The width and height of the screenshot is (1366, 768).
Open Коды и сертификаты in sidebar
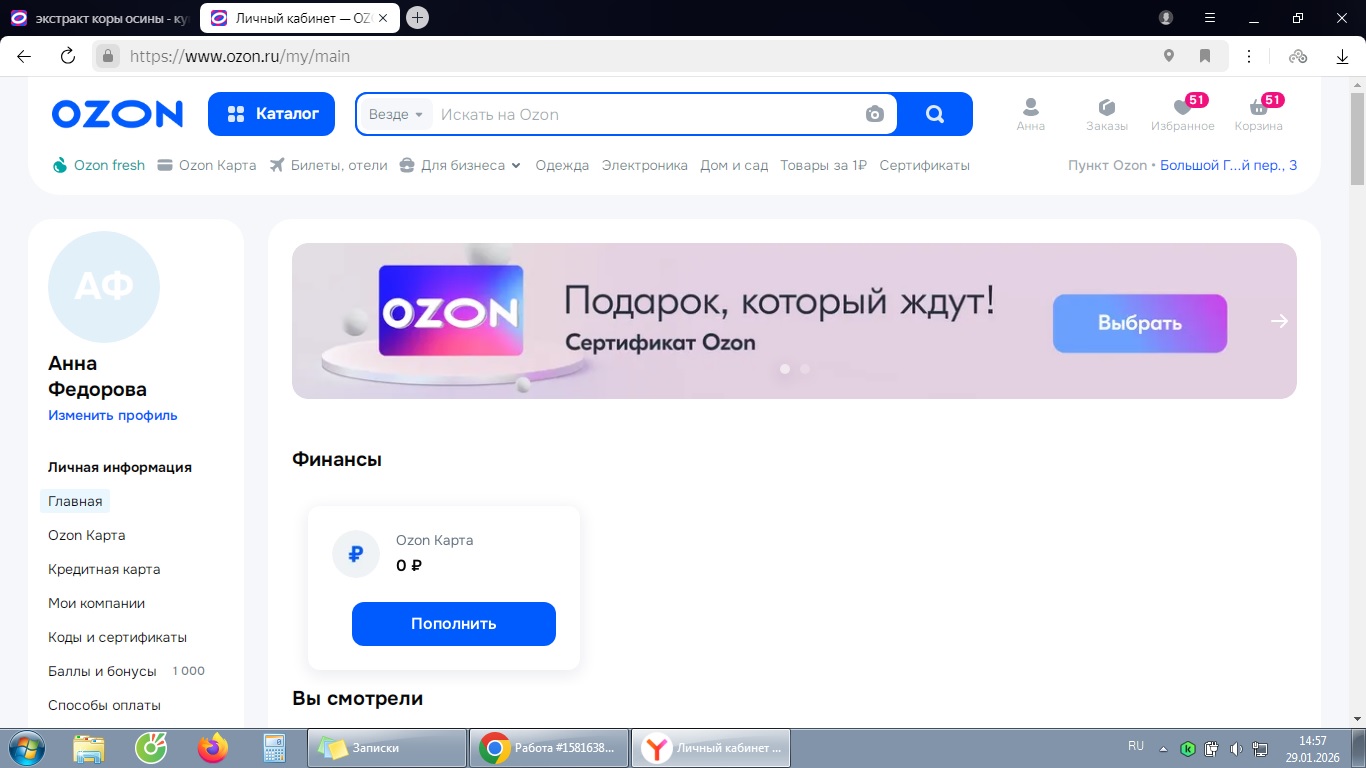tap(118, 637)
